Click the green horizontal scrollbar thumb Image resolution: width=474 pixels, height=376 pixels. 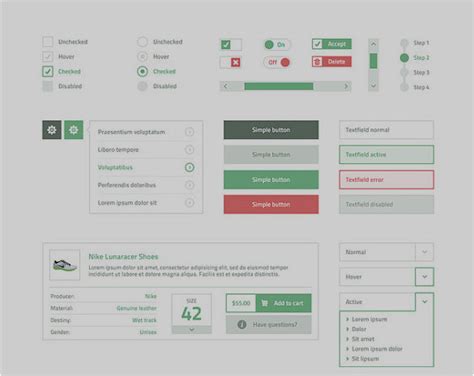pos(279,86)
